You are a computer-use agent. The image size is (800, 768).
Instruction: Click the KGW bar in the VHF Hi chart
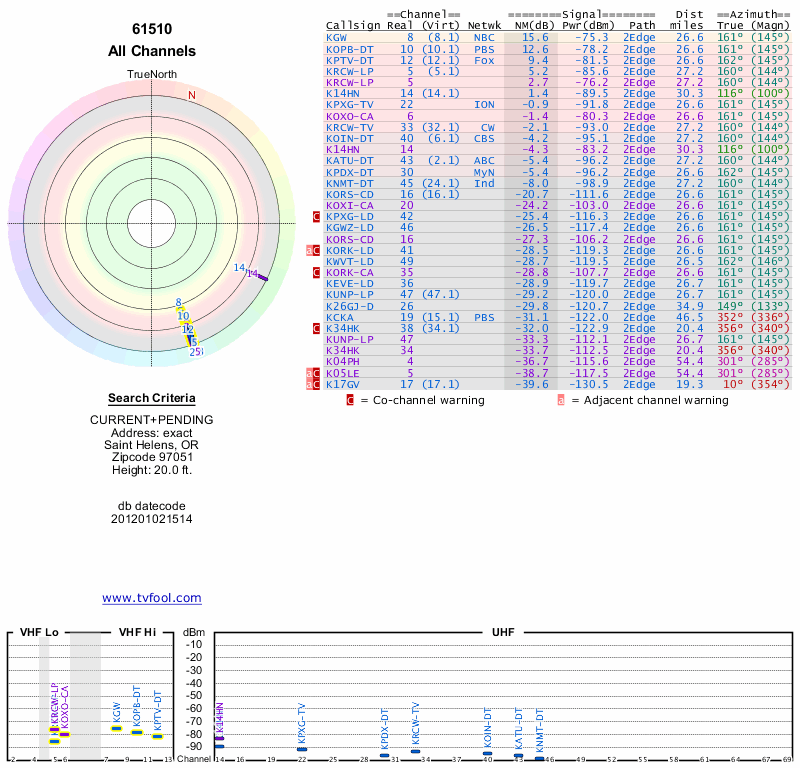tap(117, 729)
